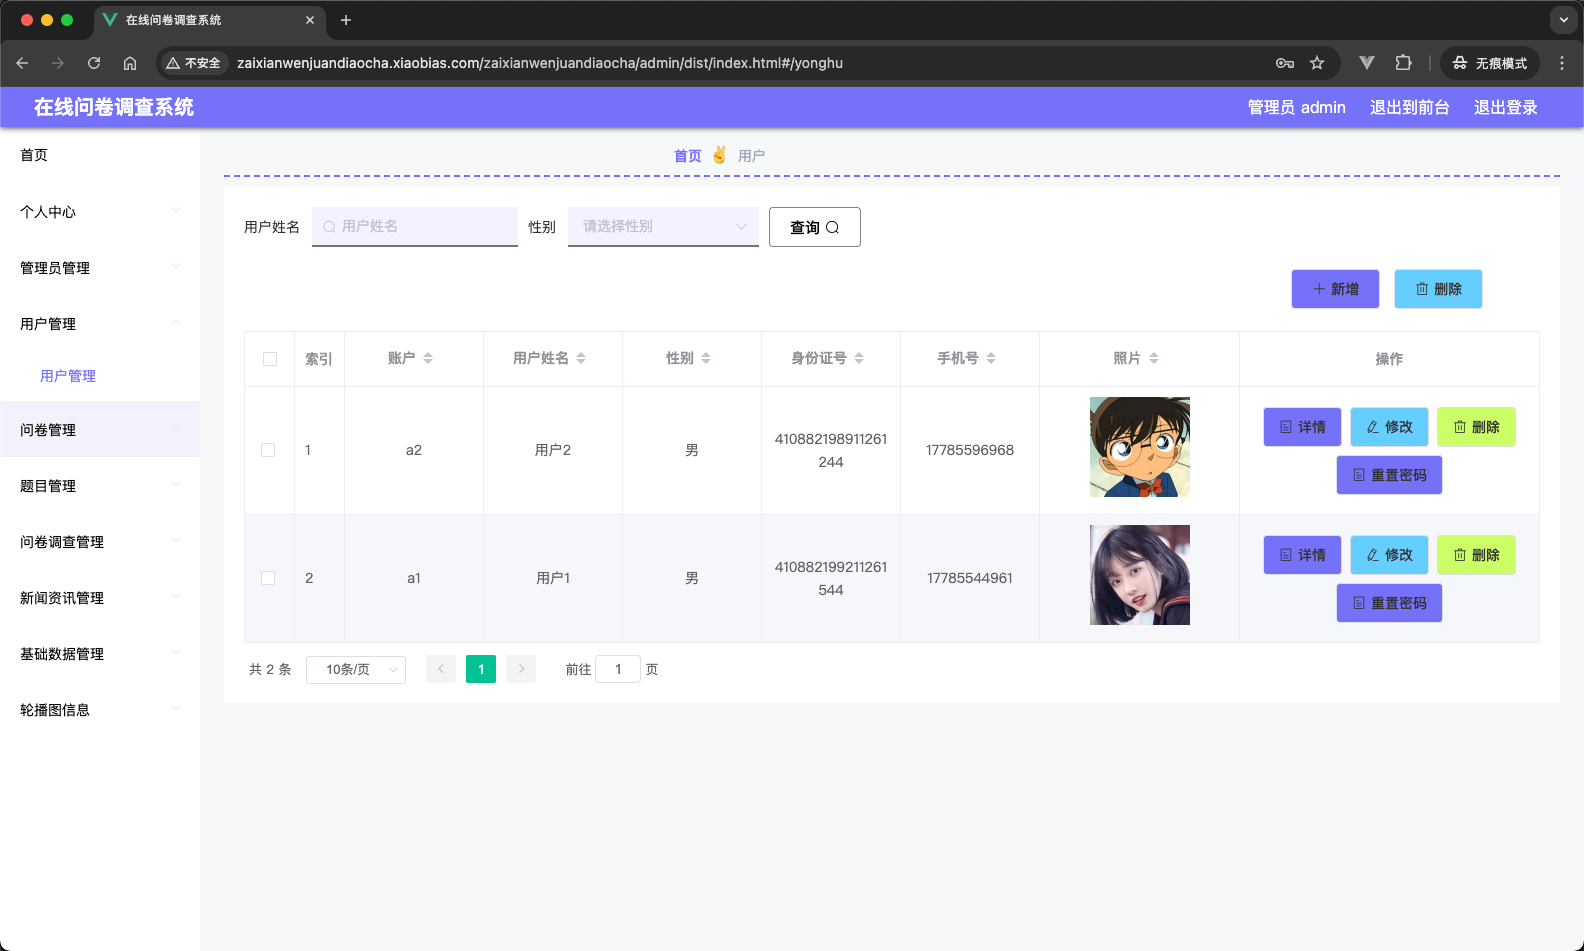Click 重置密码 for user a2

pos(1389,475)
